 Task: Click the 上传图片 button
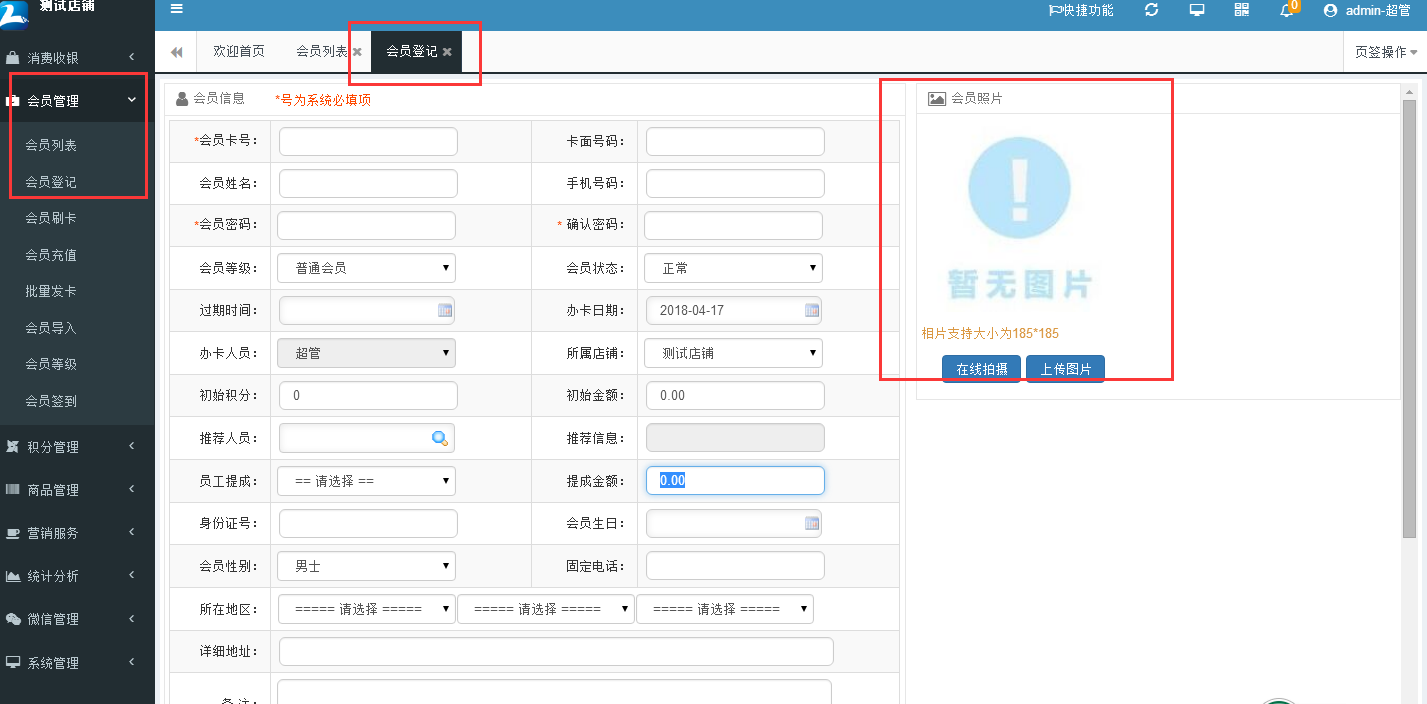1065,367
